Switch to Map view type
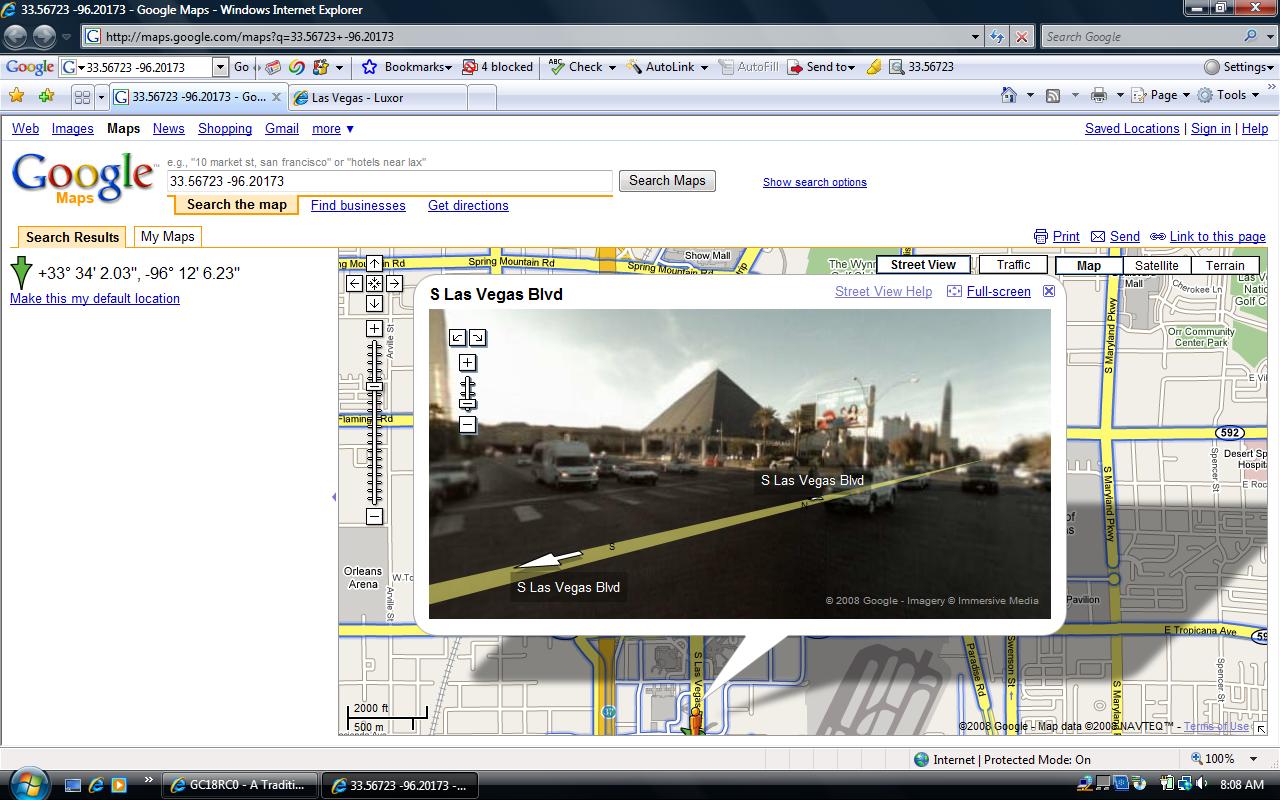This screenshot has height=800, width=1280. pos(1089,266)
